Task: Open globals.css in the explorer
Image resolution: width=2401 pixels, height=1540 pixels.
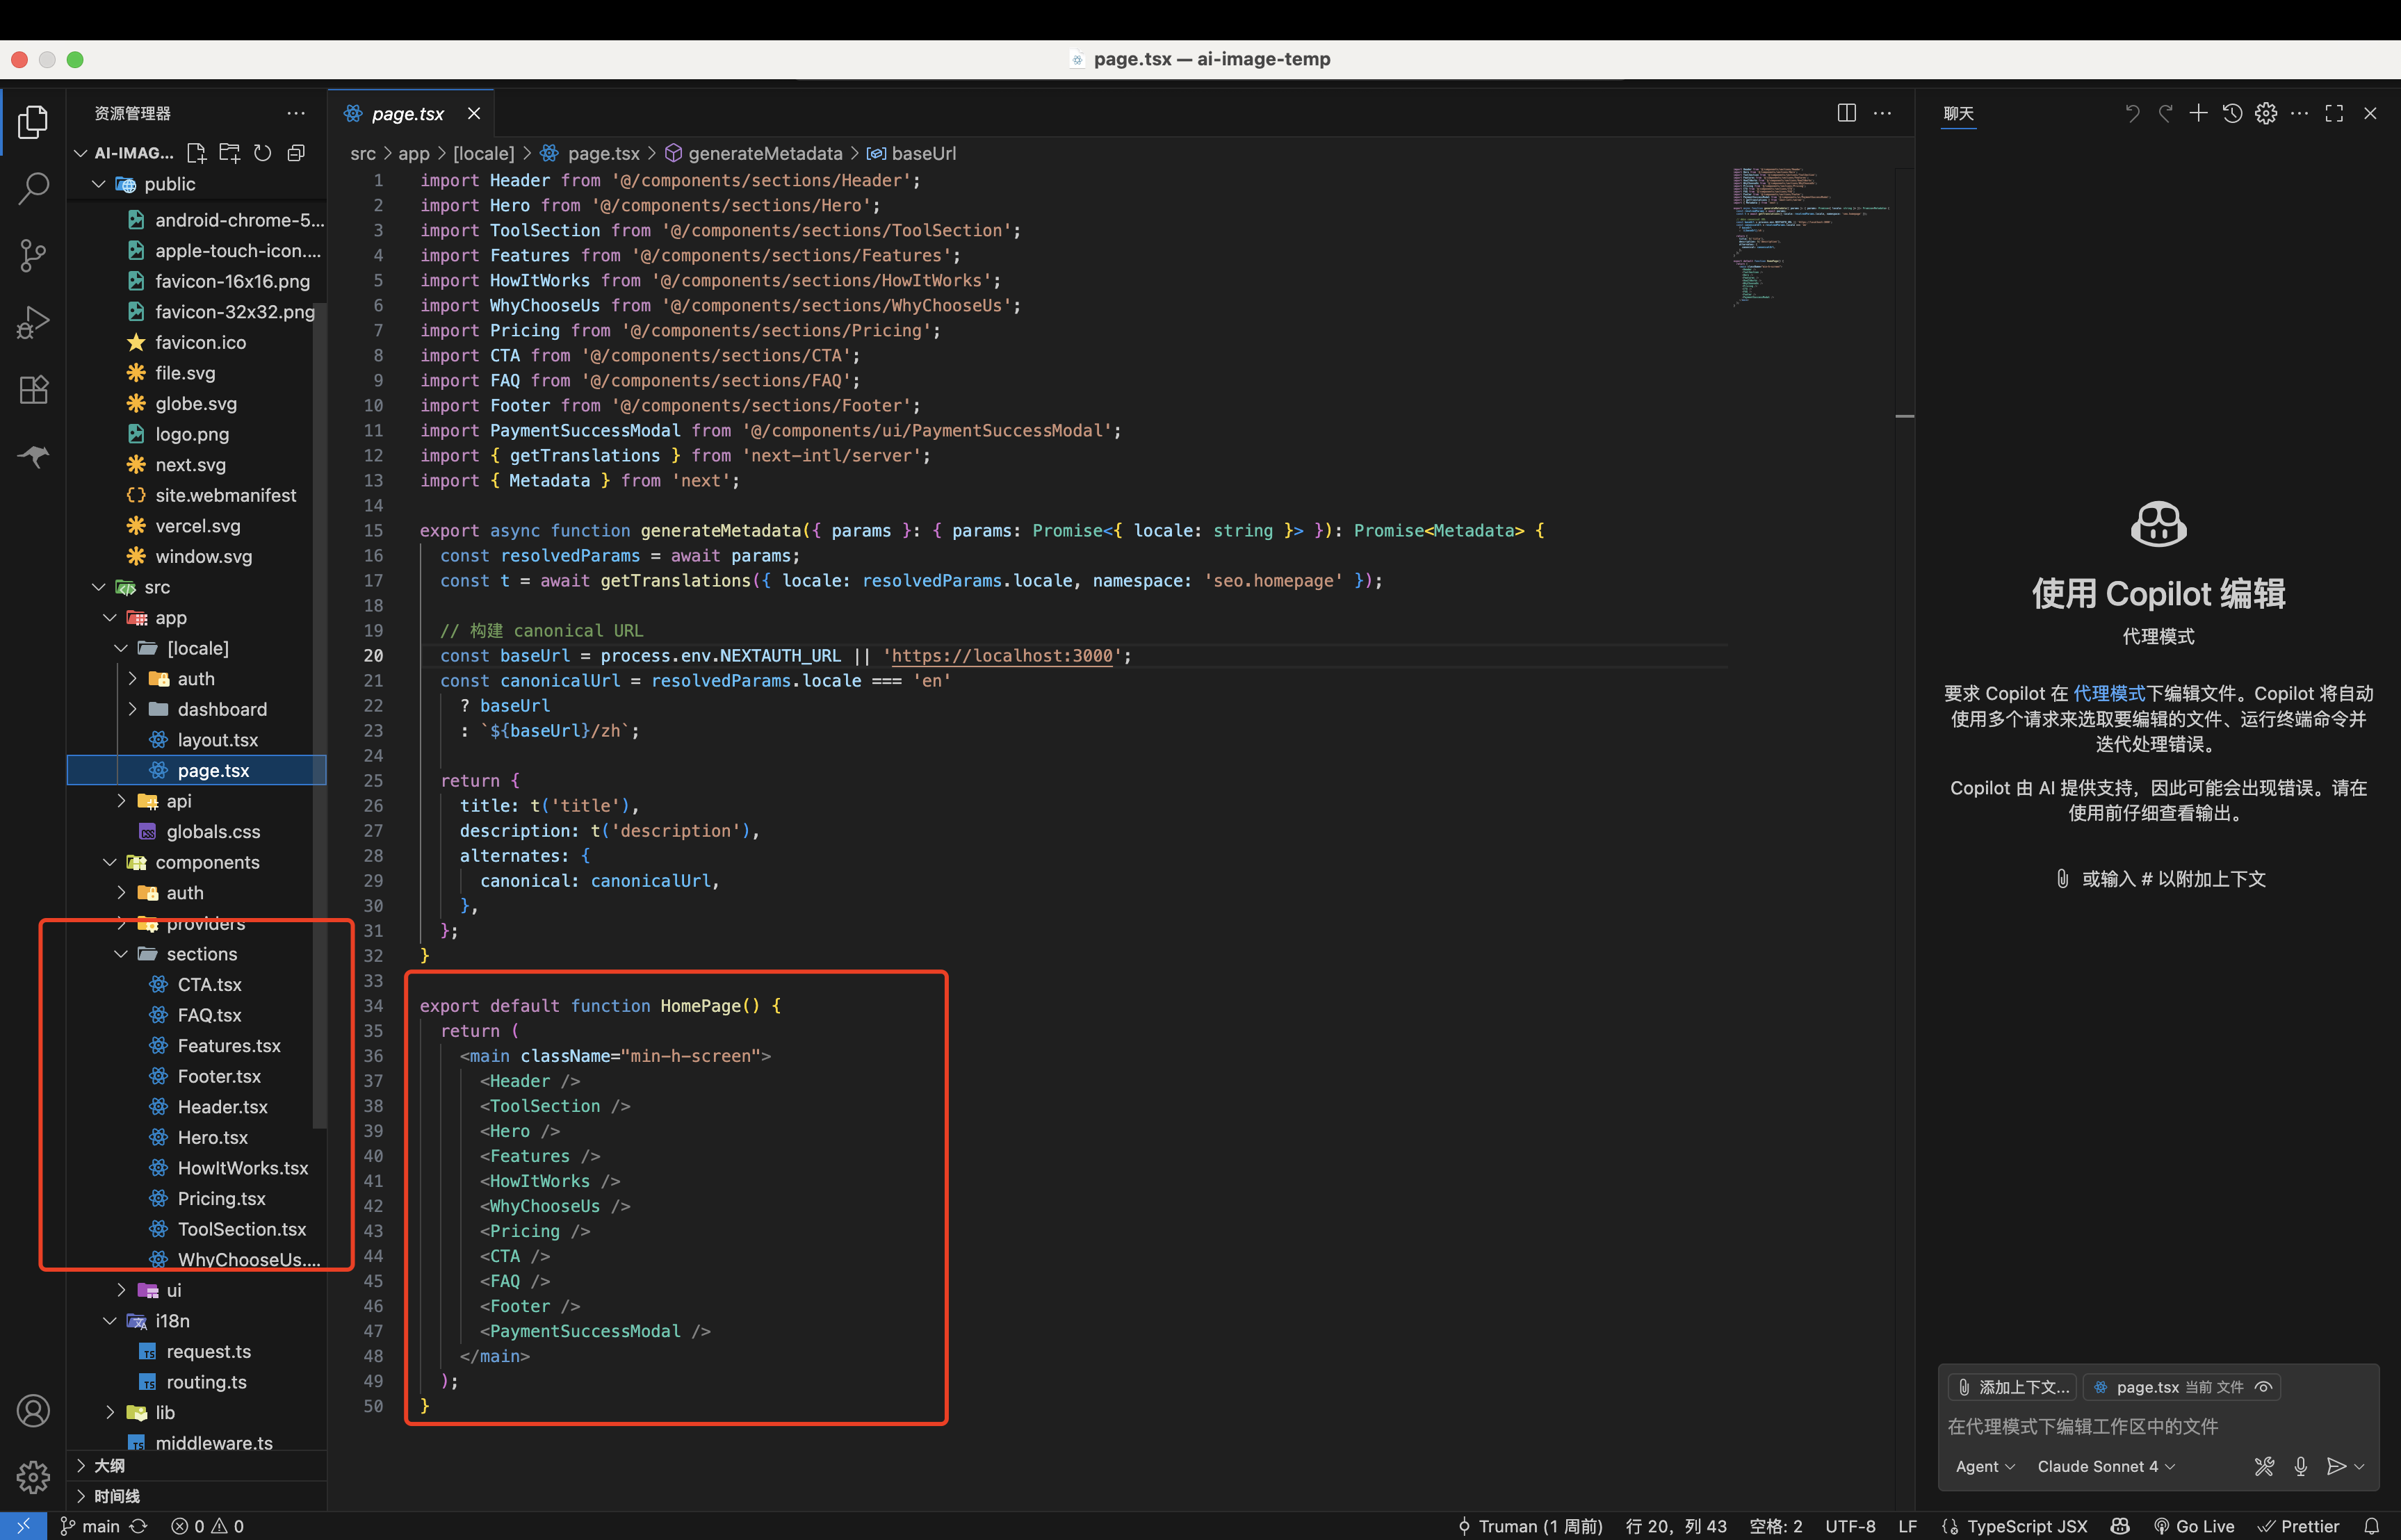Action: pos(213,832)
